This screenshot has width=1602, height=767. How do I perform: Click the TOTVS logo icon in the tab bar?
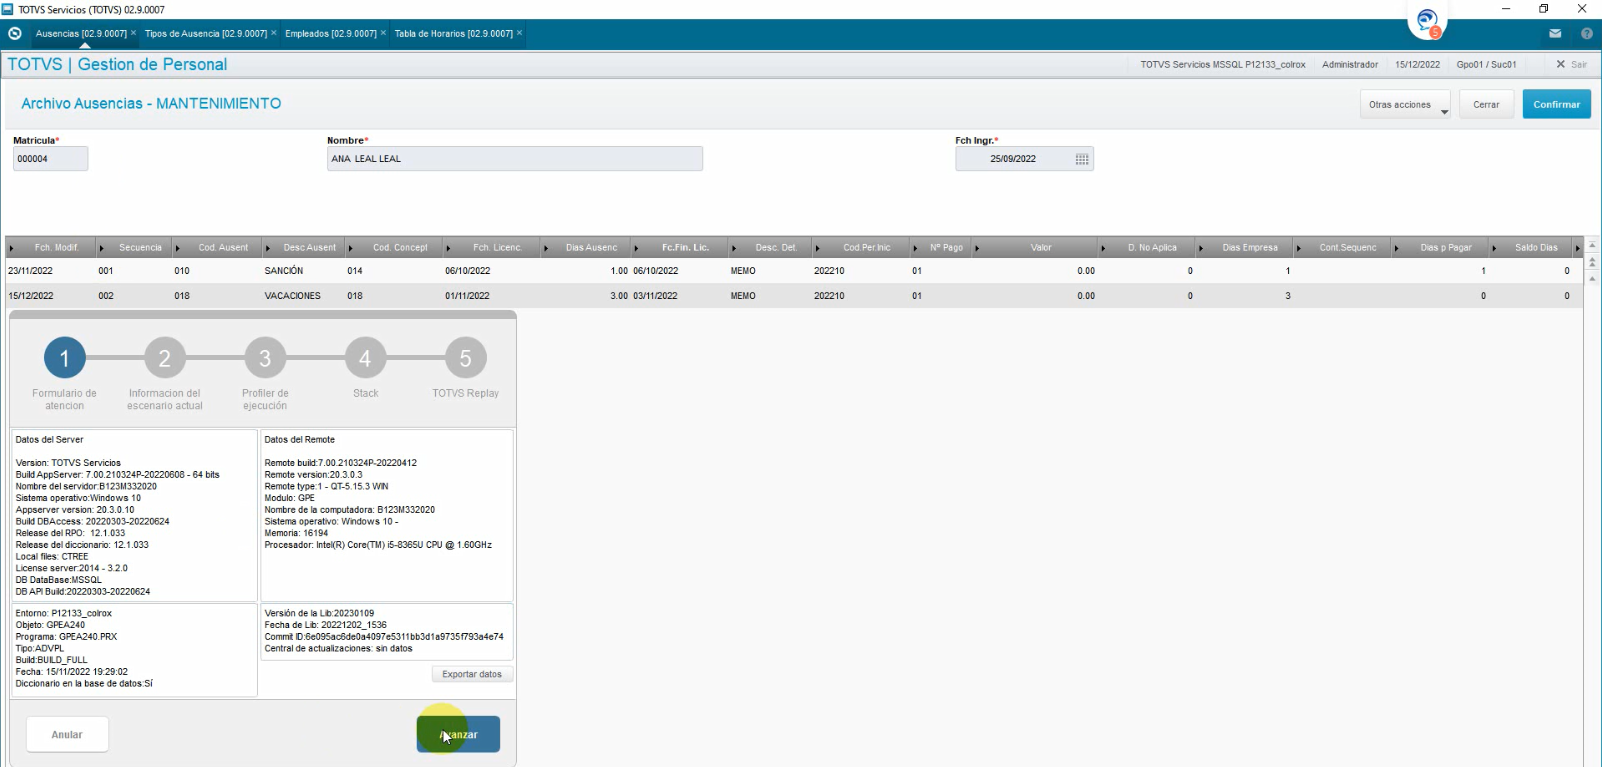click(x=15, y=33)
